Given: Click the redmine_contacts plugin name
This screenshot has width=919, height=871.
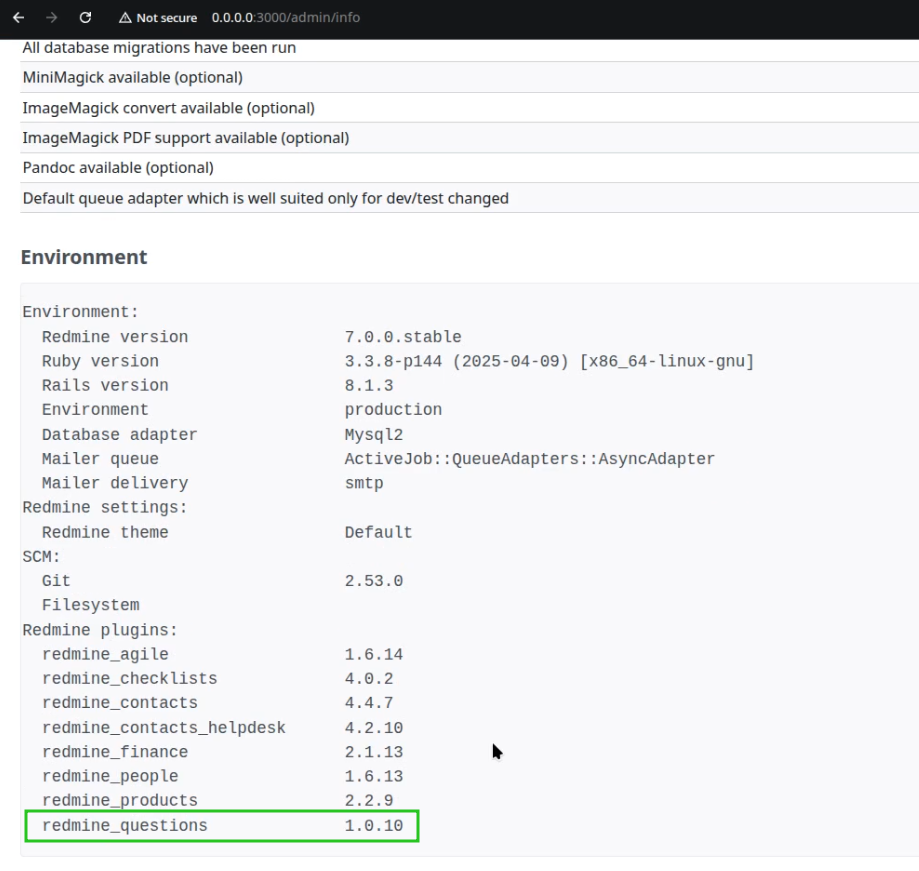Looking at the screenshot, I should [120, 702].
